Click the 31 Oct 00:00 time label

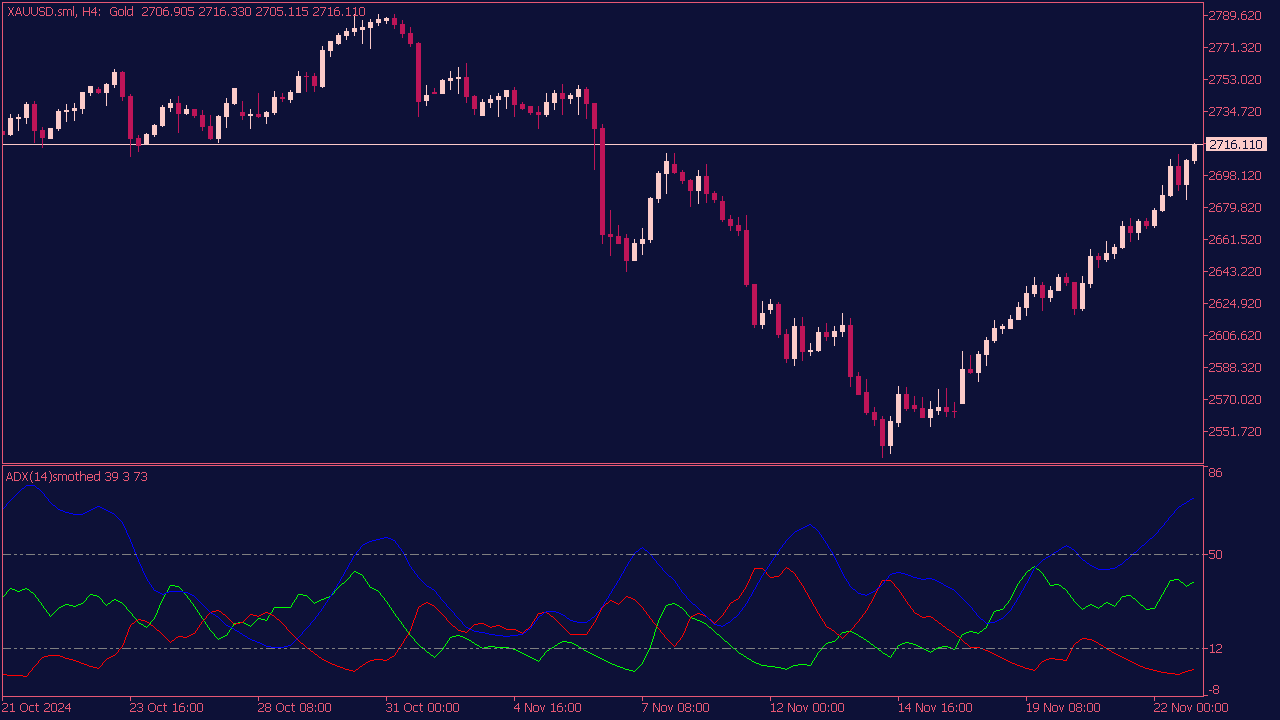[x=422, y=708]
